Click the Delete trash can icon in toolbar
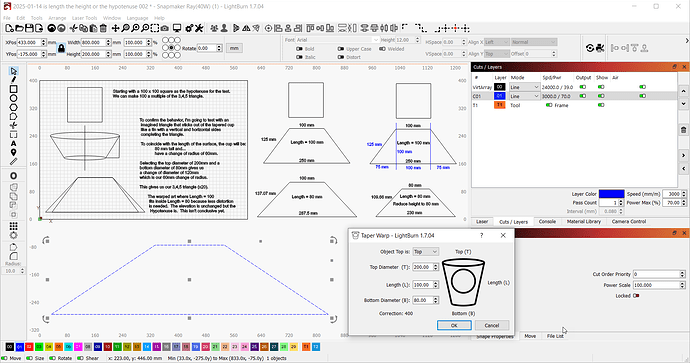690x363 pixels. pos(103,29)
